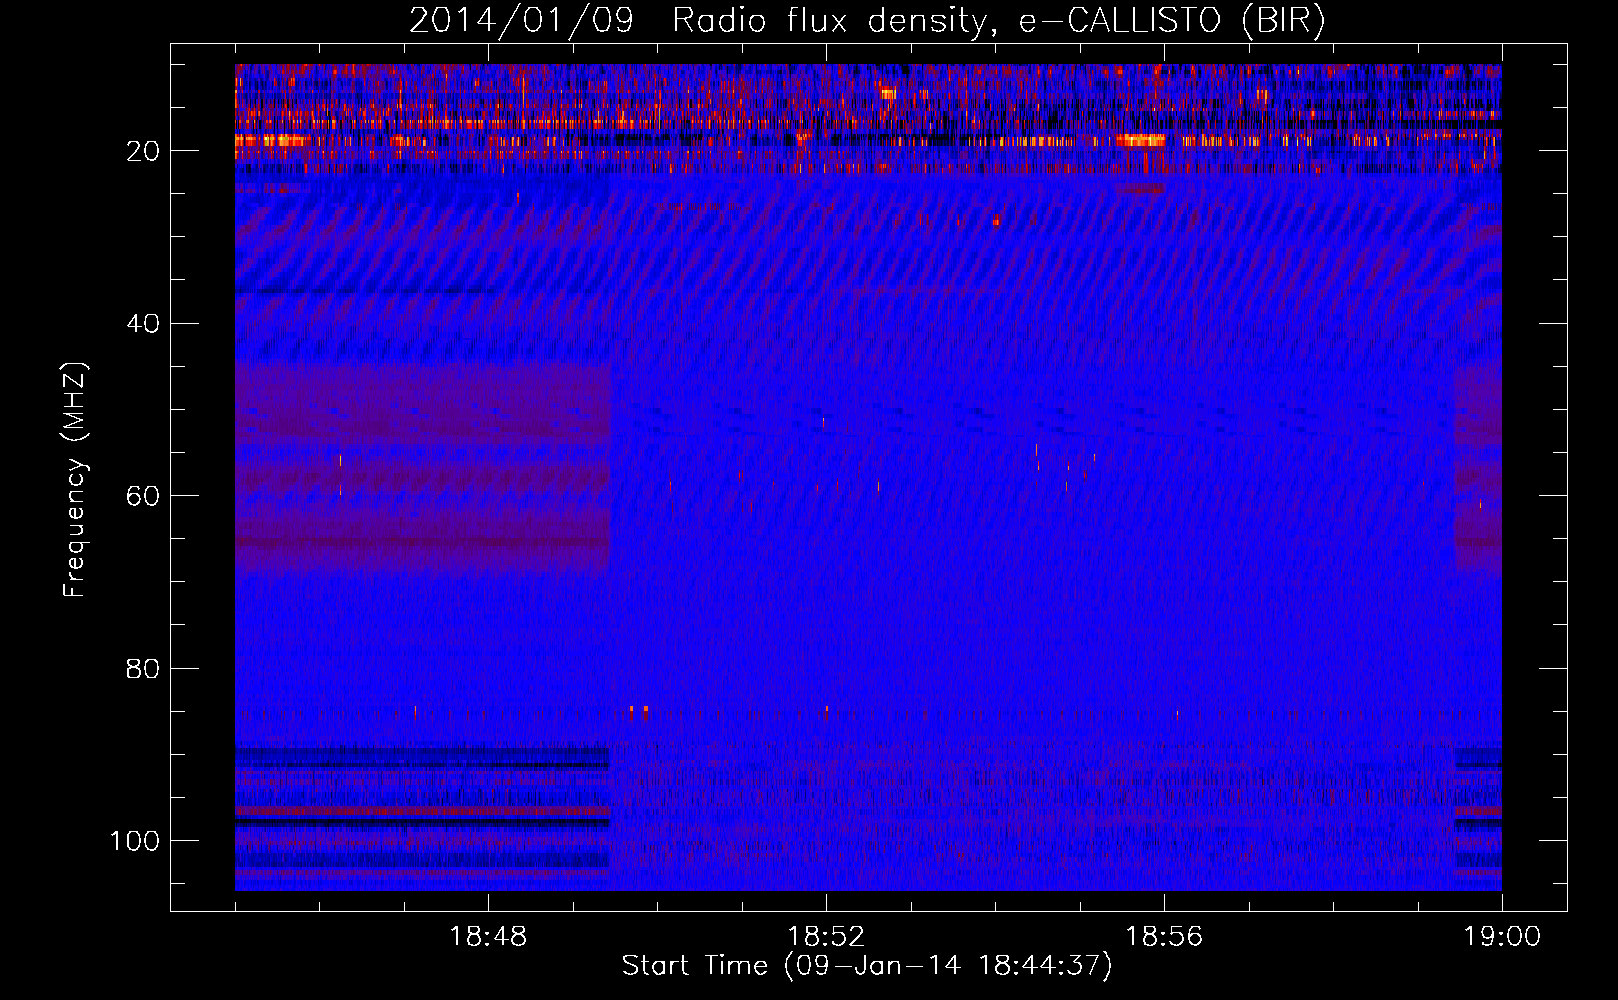The width and height of the screenshot is (1618, 1000).
Task: Click the 40 frequency tick label
Action: (143, 324)
